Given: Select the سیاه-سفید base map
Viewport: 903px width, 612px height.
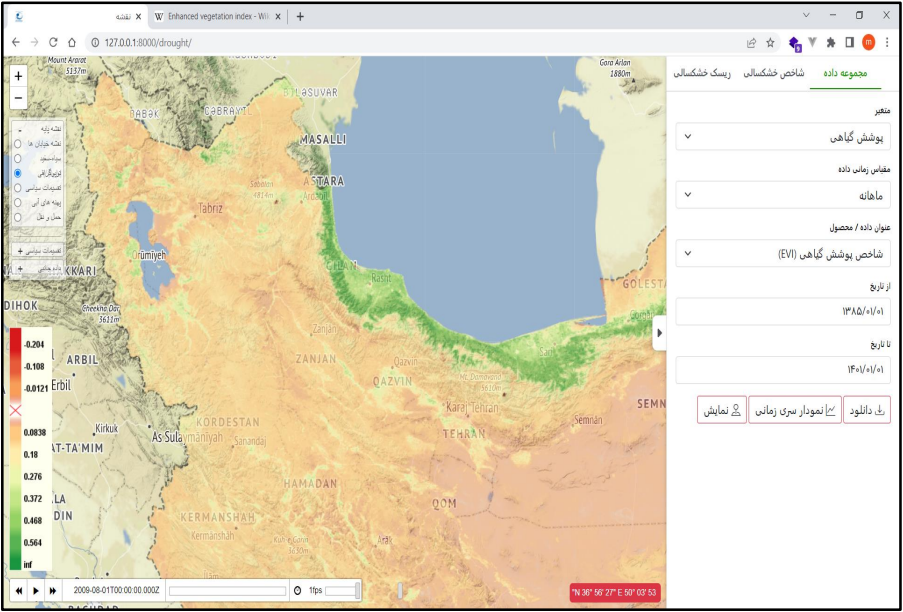Looking at the screenshot, I should 18,158.
